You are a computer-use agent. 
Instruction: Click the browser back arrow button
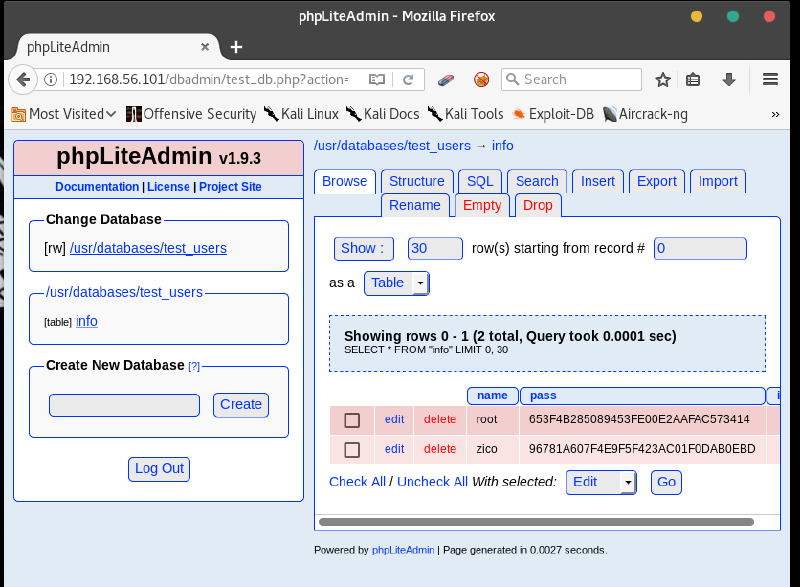point(22,80)
